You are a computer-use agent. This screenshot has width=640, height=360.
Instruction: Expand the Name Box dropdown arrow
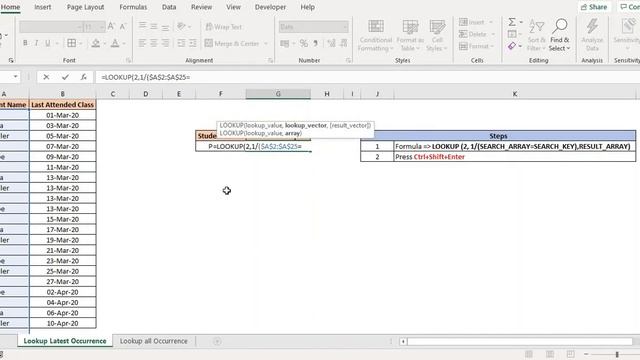16,77
